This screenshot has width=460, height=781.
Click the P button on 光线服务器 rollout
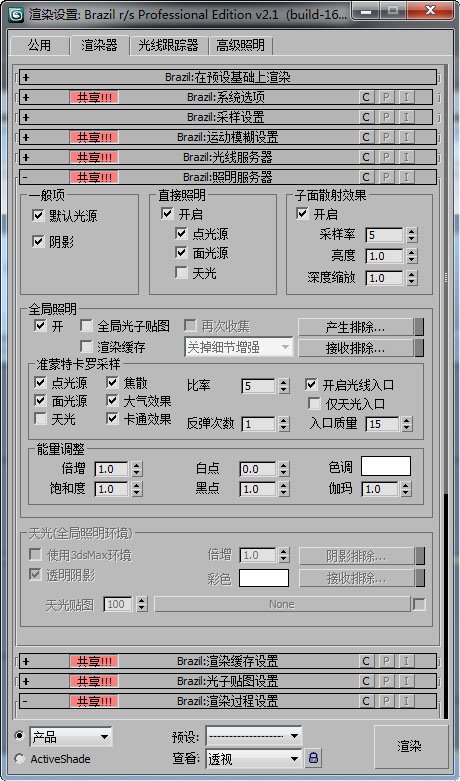(x=386, y=157)
